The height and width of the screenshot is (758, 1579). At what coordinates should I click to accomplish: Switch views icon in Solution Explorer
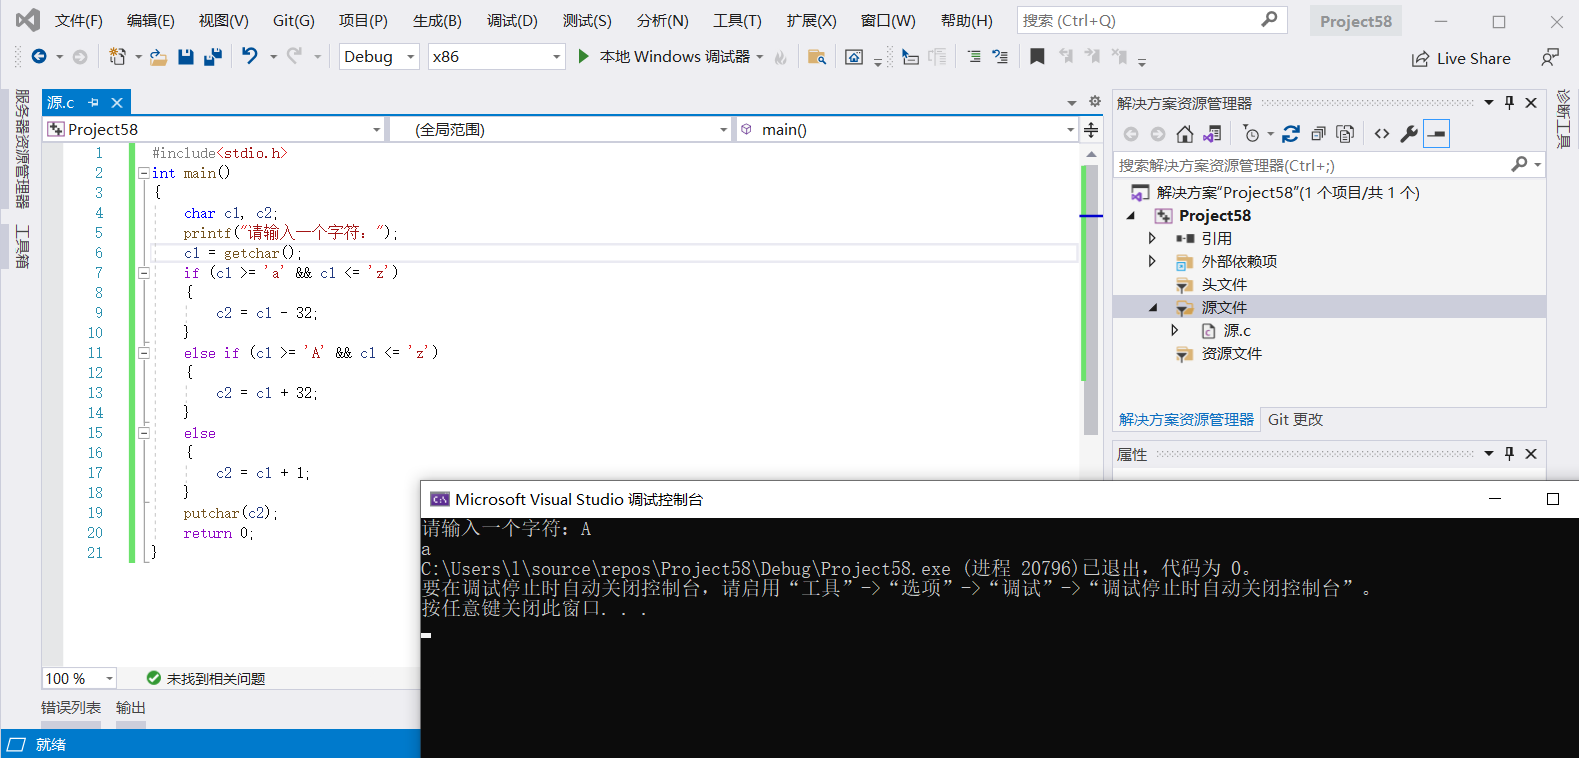coord(1212,133)
